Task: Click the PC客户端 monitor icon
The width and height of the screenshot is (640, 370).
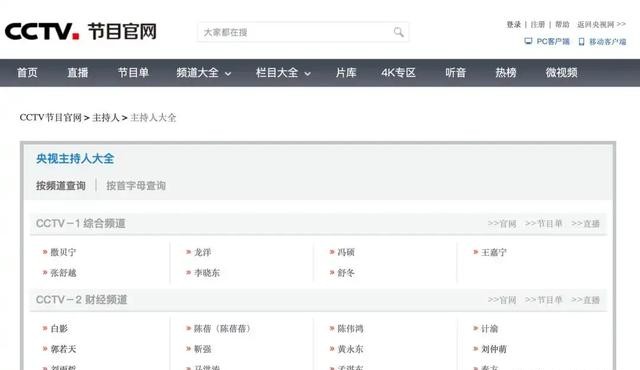Action: pos(528,41)
